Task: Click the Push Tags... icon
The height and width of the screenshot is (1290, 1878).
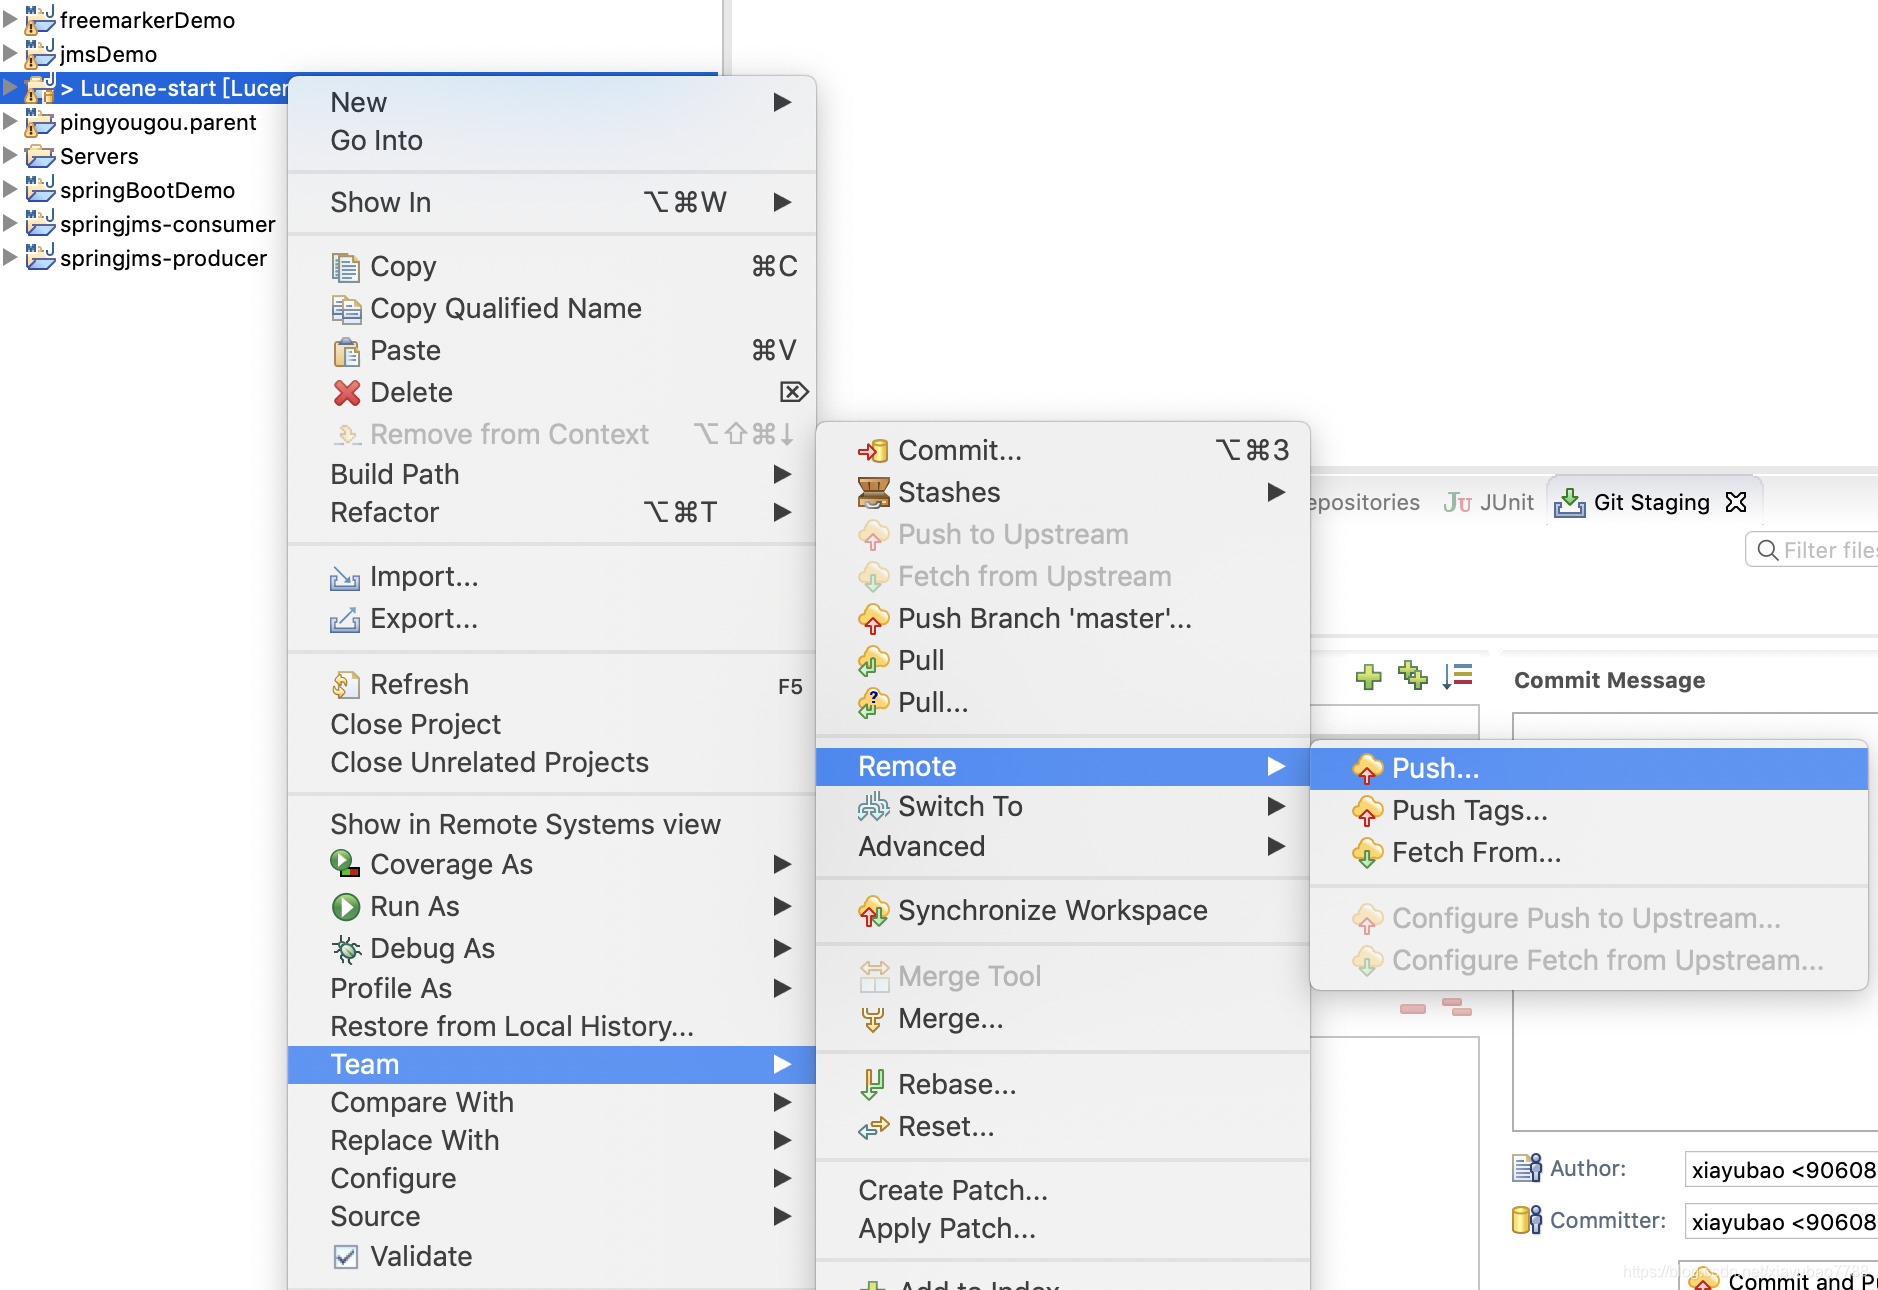Action: (1367, 811)
